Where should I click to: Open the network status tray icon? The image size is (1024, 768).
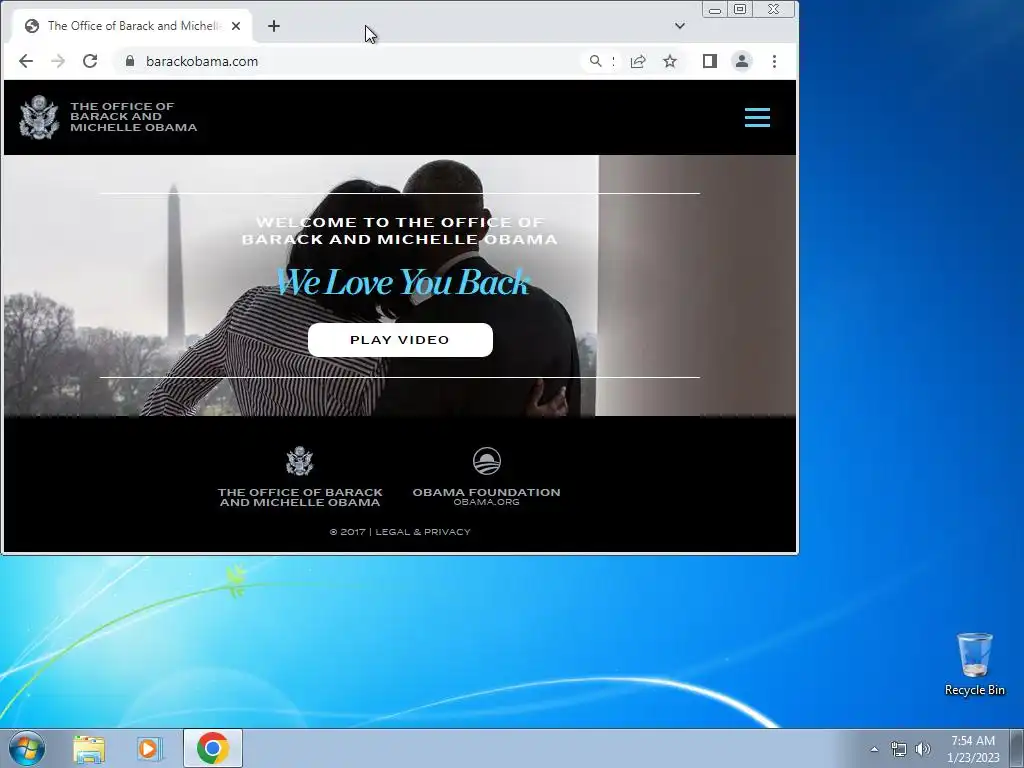(x=899, y=749)
